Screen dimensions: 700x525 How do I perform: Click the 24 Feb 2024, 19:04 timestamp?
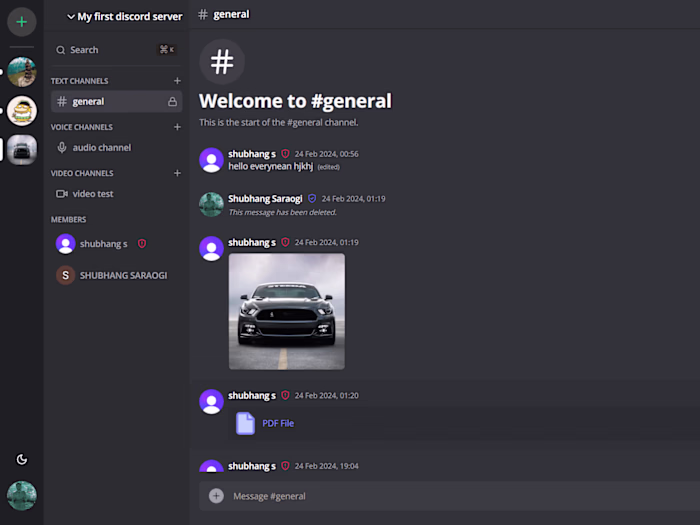[326, 466]
